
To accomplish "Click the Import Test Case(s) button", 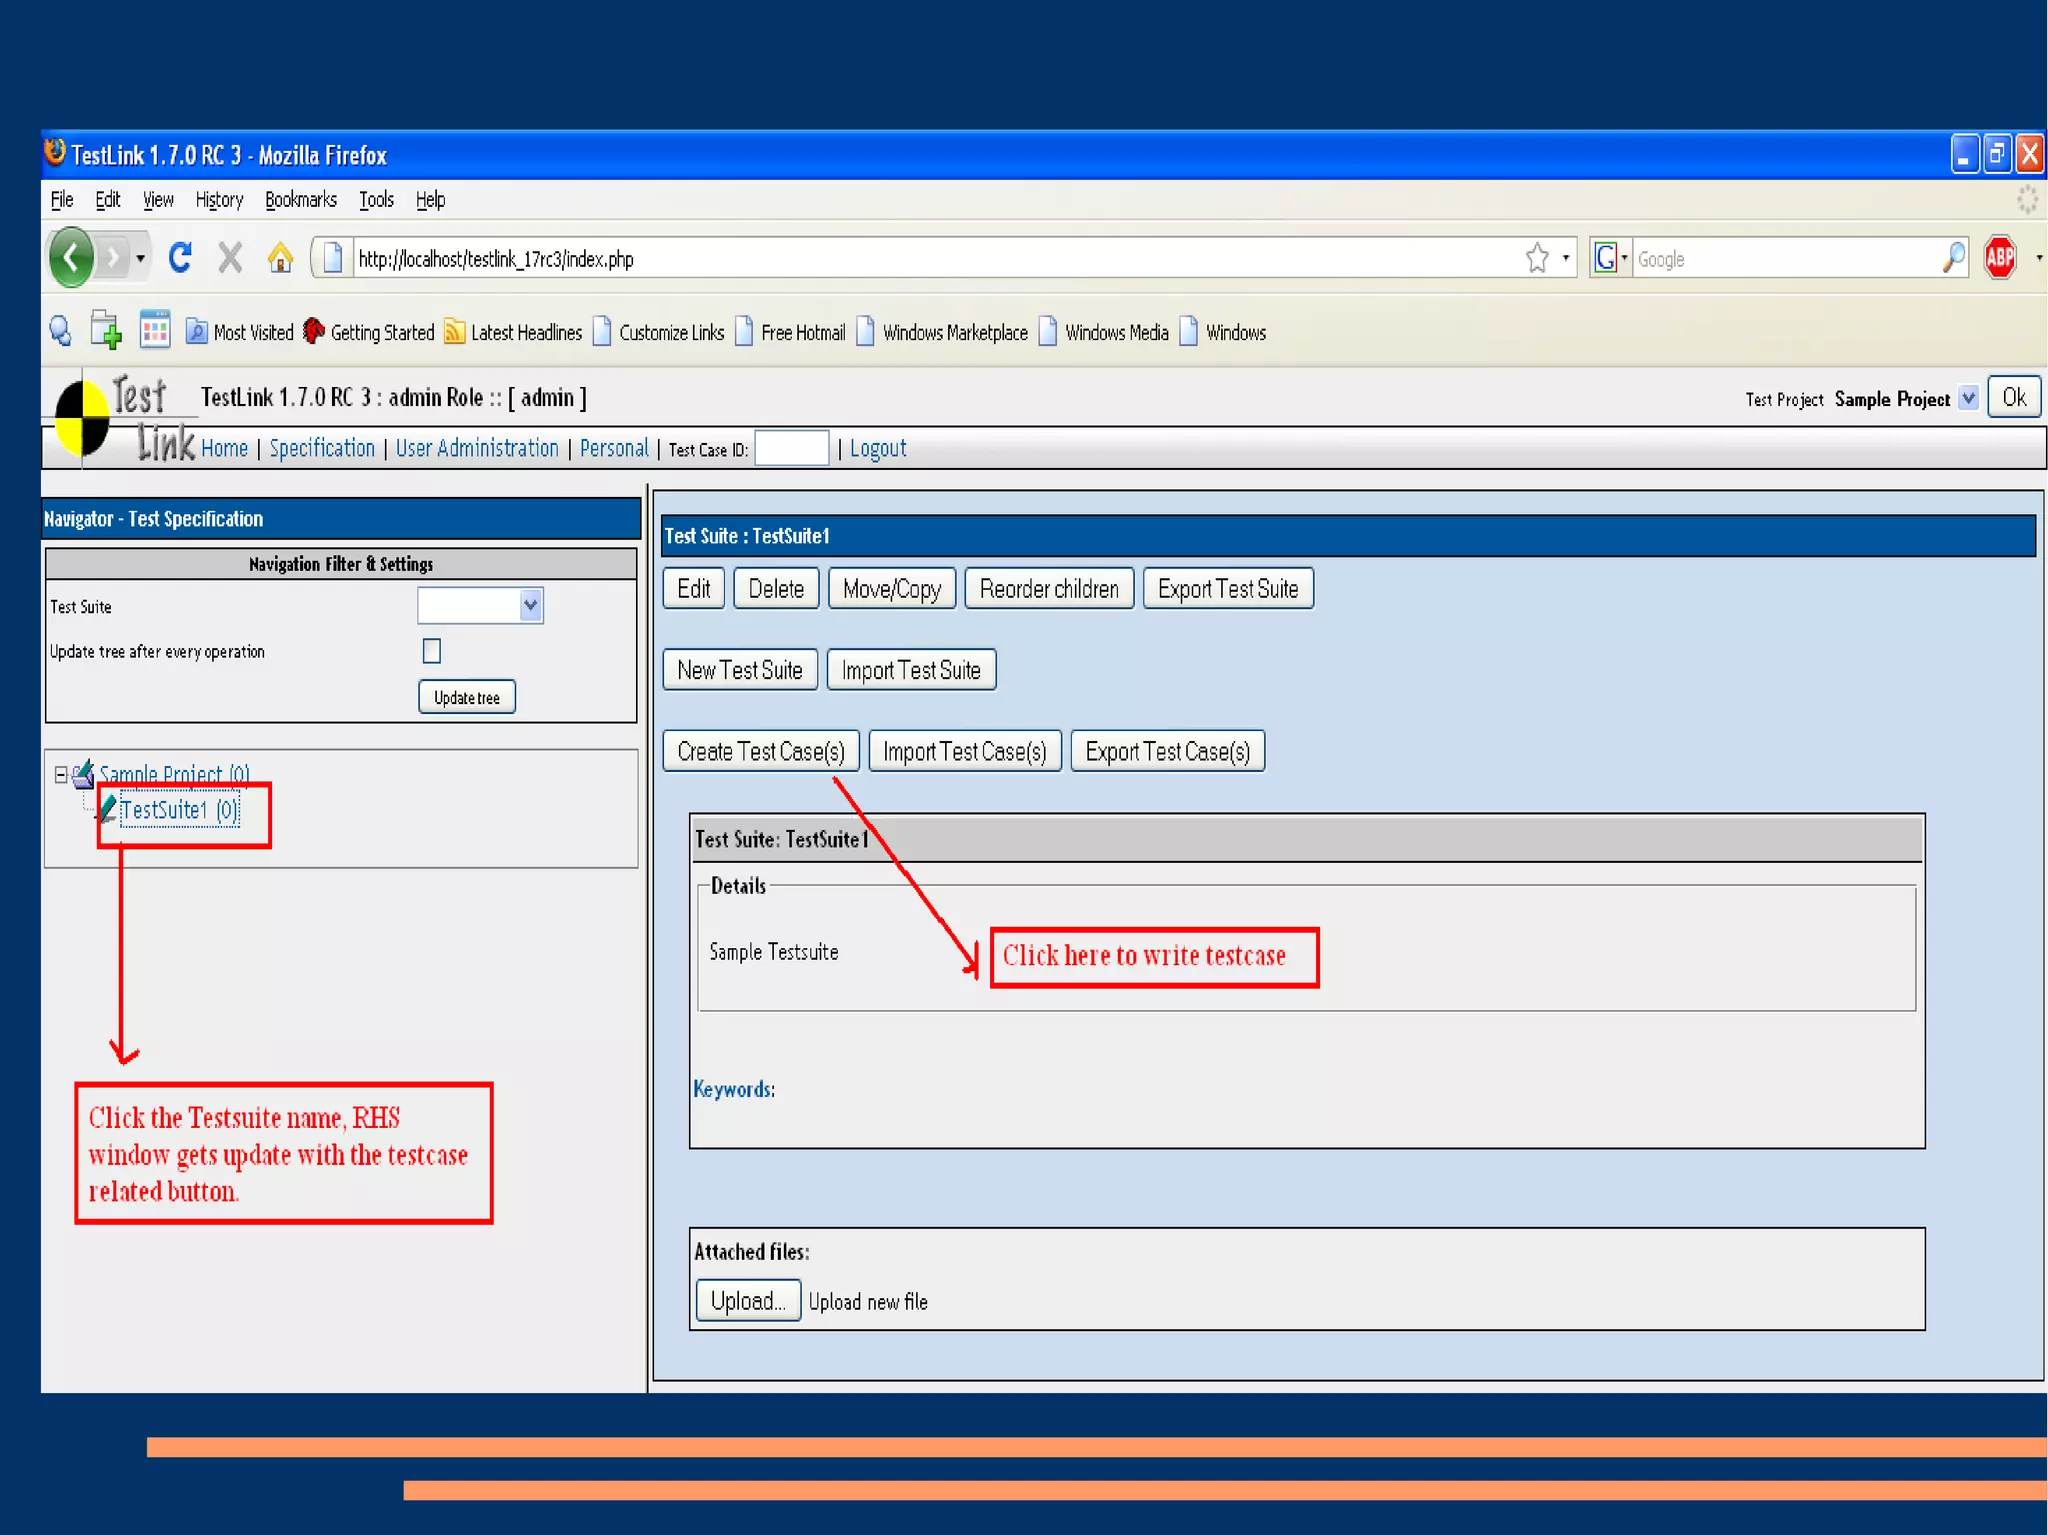I will [x=965, y=751].
